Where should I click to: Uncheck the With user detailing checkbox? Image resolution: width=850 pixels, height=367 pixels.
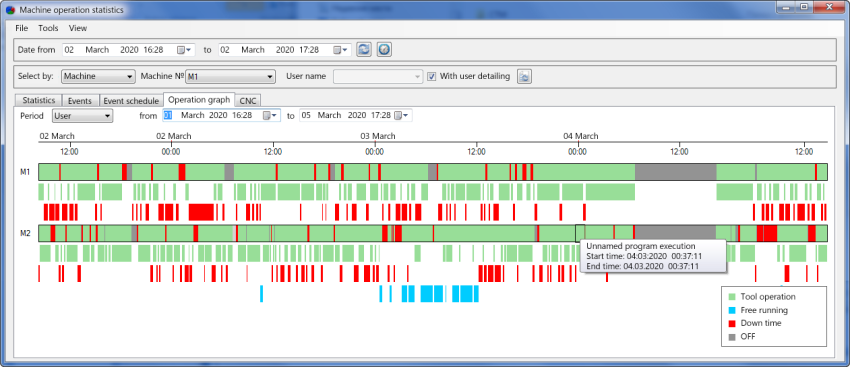[x=432, y=76]
